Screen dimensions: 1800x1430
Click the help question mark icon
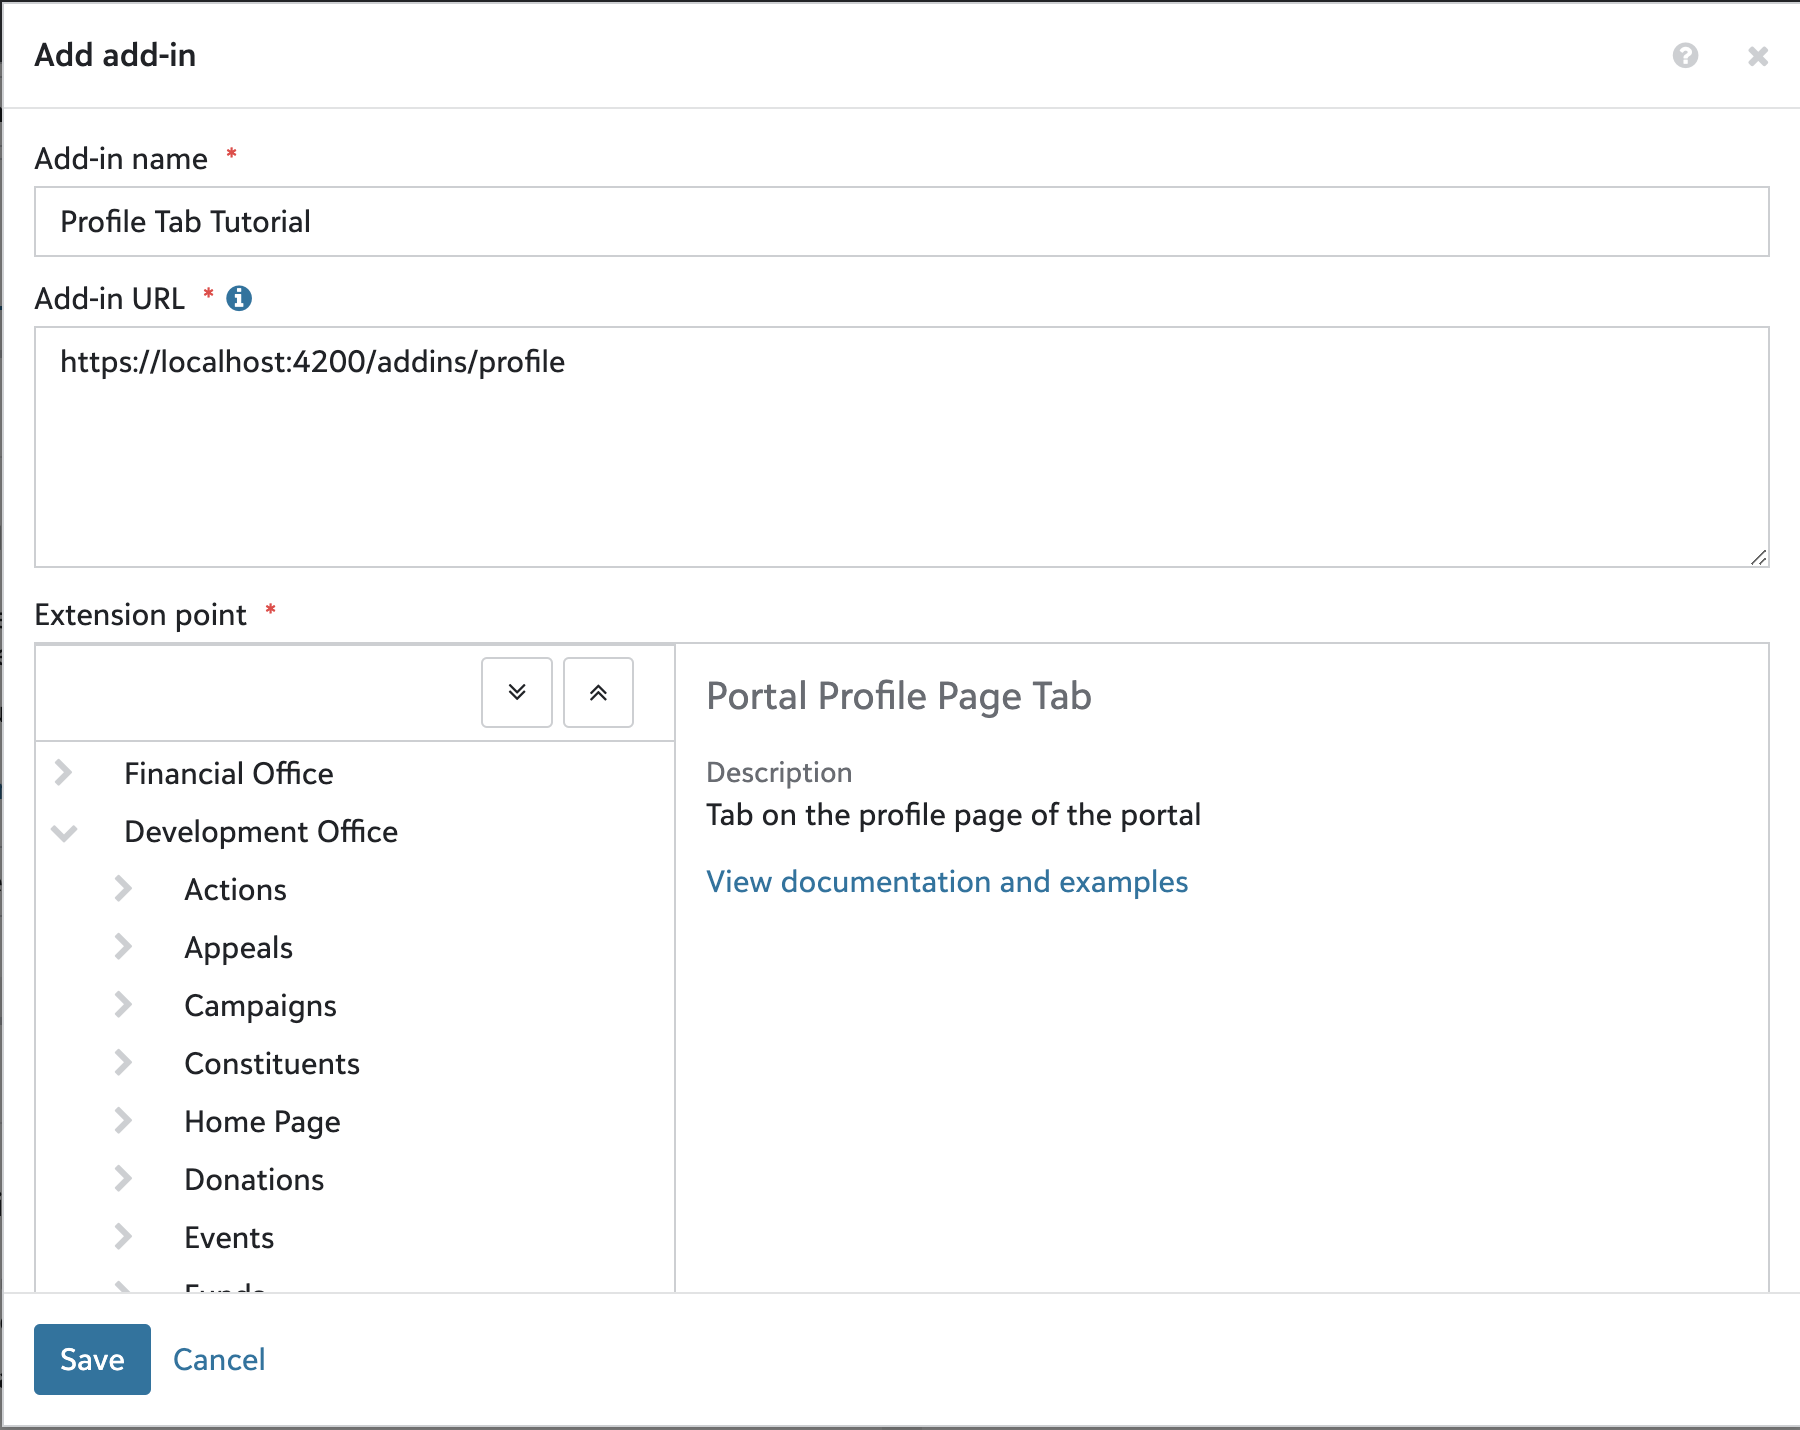1685,56
